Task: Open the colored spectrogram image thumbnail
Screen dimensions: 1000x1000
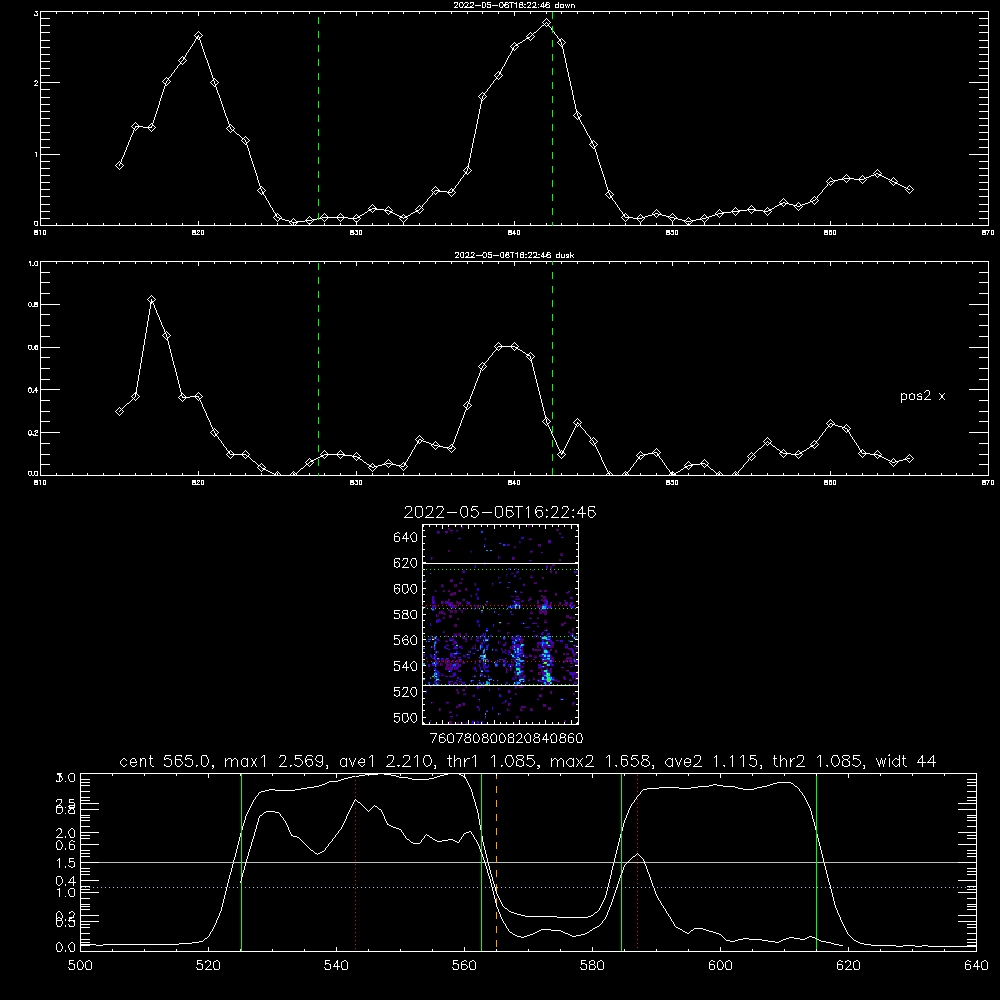Action: pyautogui.click(x=500, y=624)
